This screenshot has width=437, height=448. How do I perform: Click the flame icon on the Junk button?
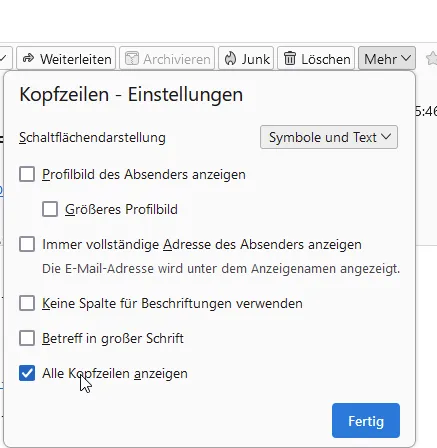click(230, 59)
